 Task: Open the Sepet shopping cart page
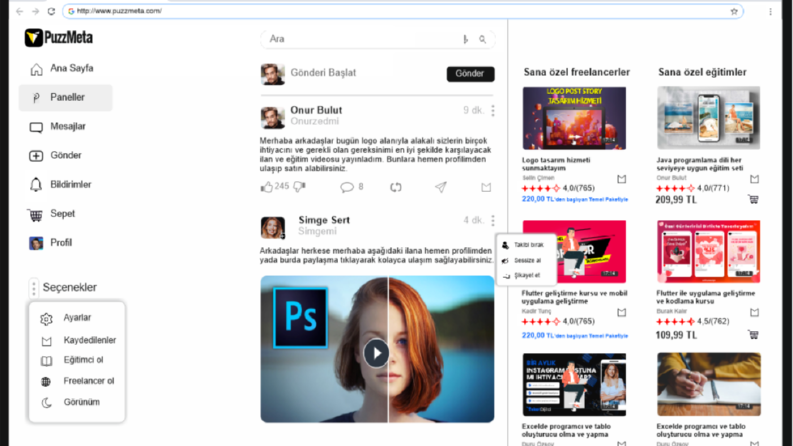pos(51,214)
